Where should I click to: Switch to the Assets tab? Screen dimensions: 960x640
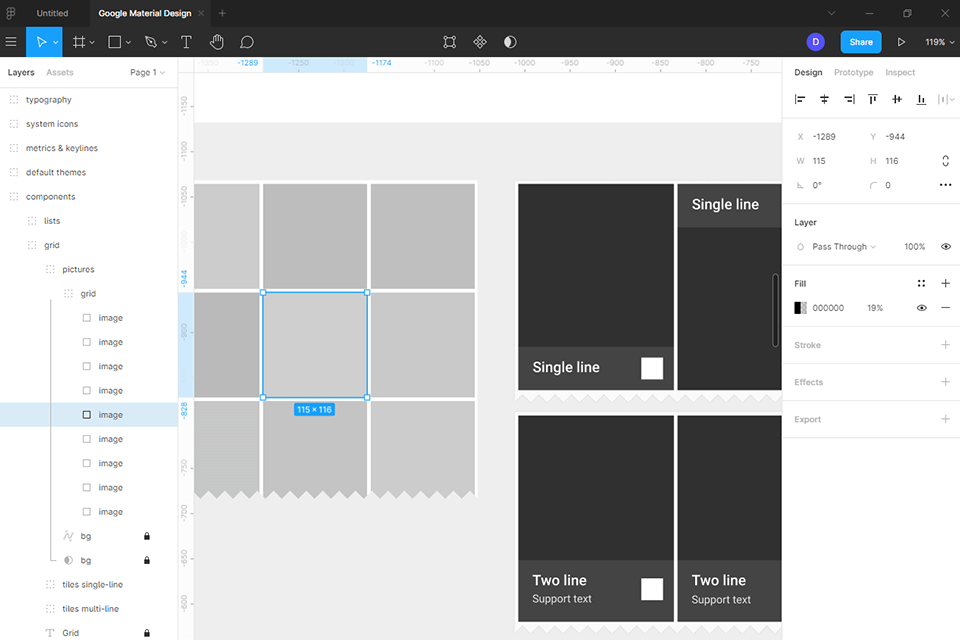pyautogui.click(x=60, y=72)
